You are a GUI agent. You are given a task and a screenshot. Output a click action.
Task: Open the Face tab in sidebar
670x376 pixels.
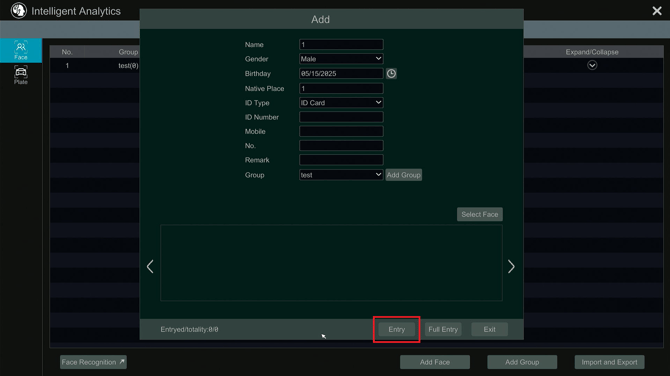(21, 50)
